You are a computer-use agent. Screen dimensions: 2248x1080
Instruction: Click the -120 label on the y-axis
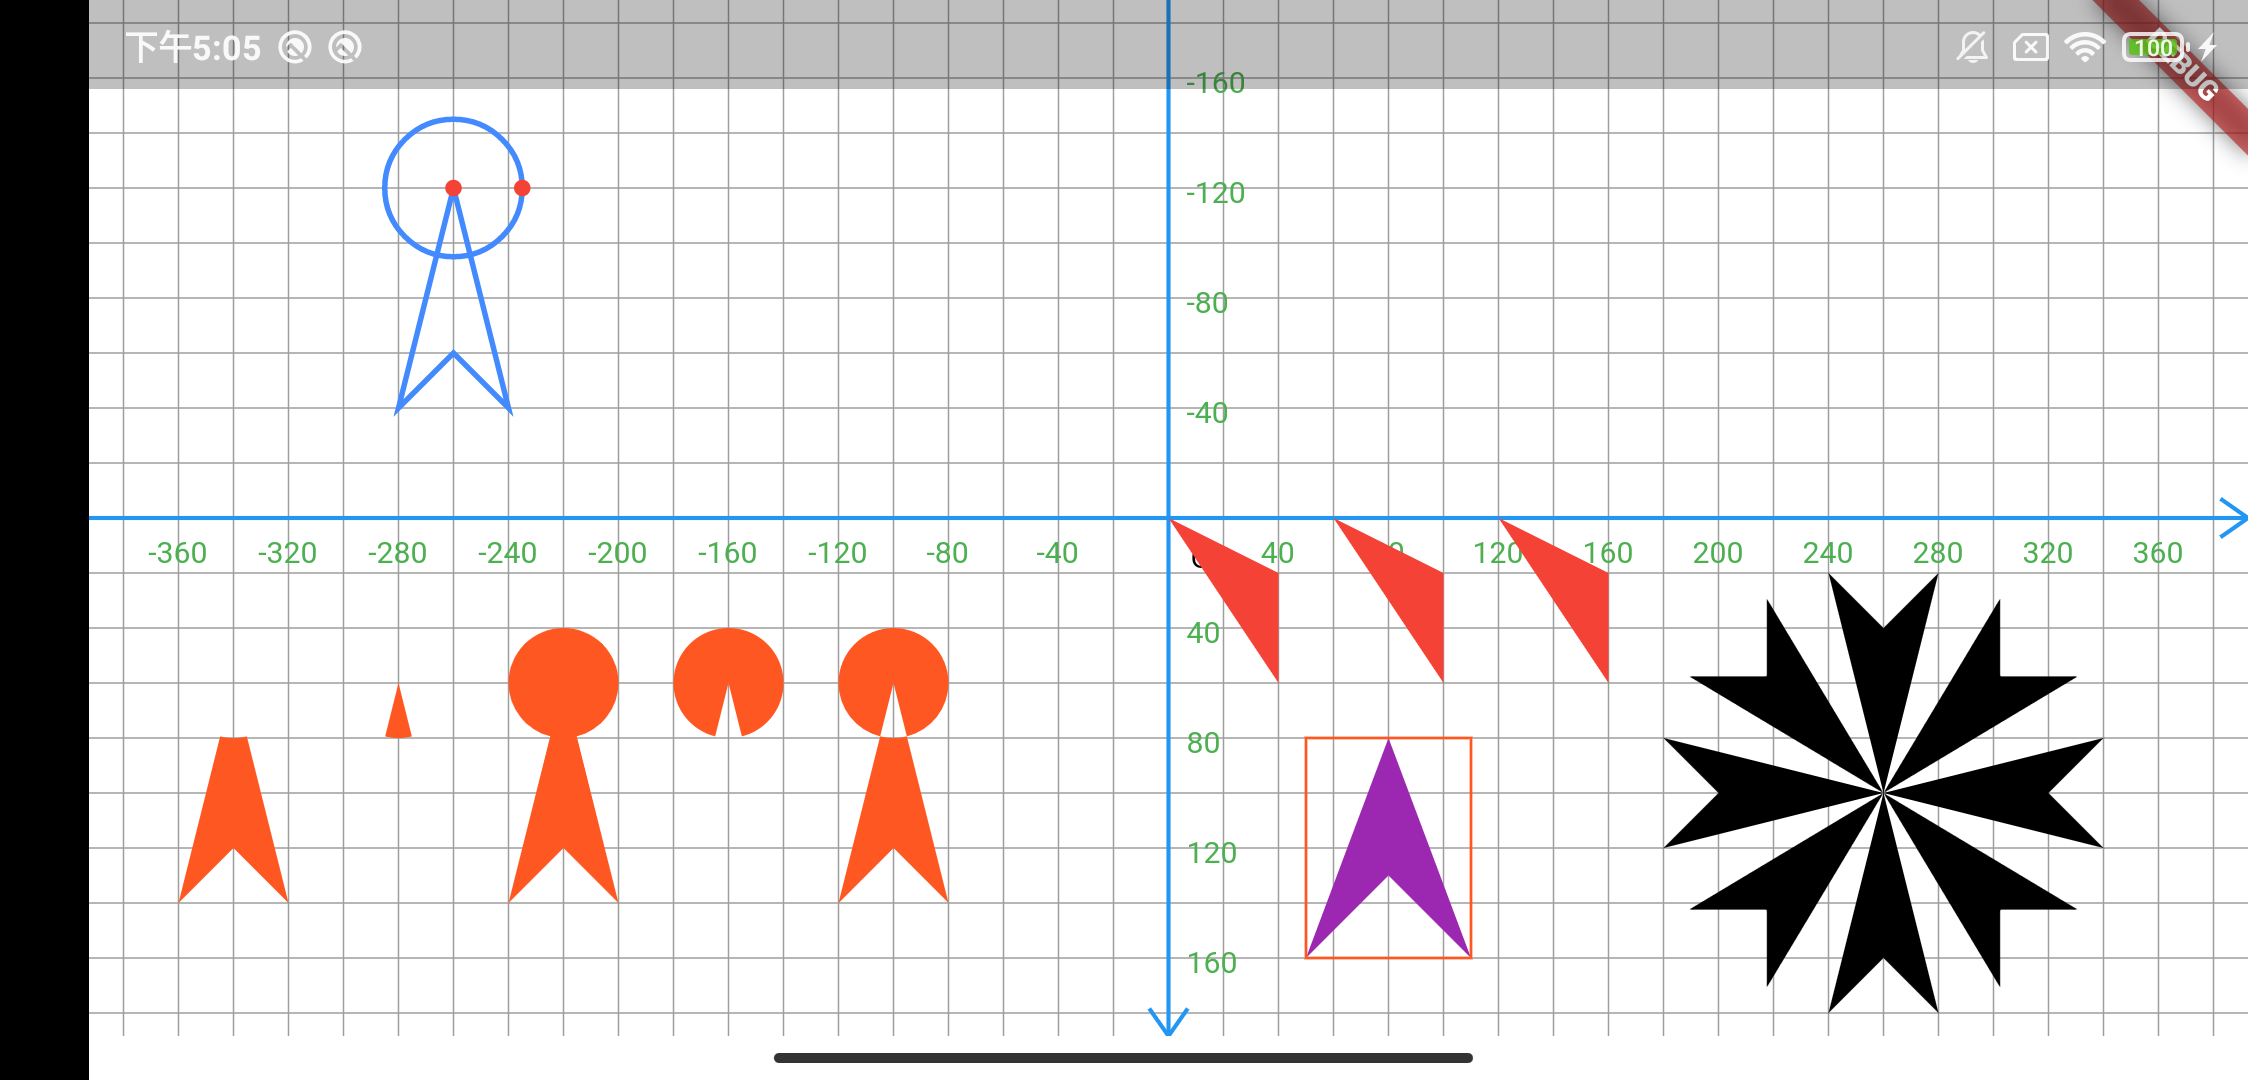pyautogui.click(x=1215, y=193)
